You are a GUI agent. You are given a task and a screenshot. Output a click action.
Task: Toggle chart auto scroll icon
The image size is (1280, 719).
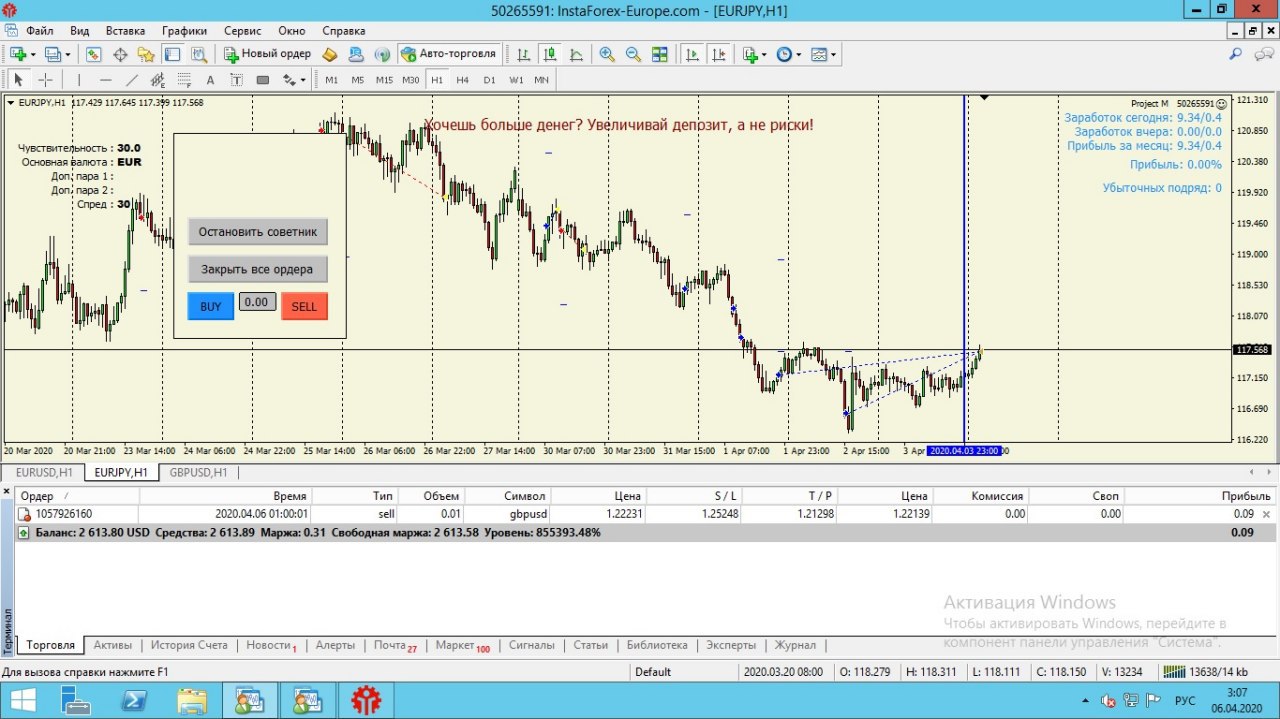coord(692,54)
